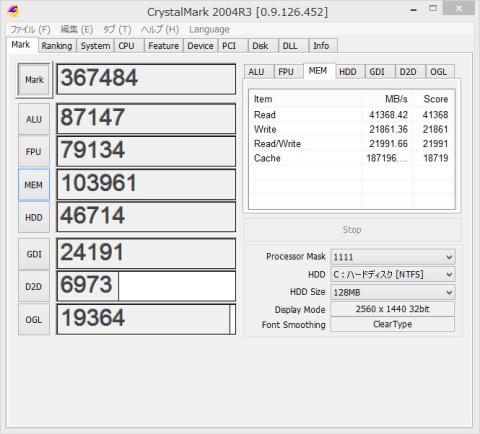
Task: Open the ヘルプ (H) menu
Action: pos(160,29)
